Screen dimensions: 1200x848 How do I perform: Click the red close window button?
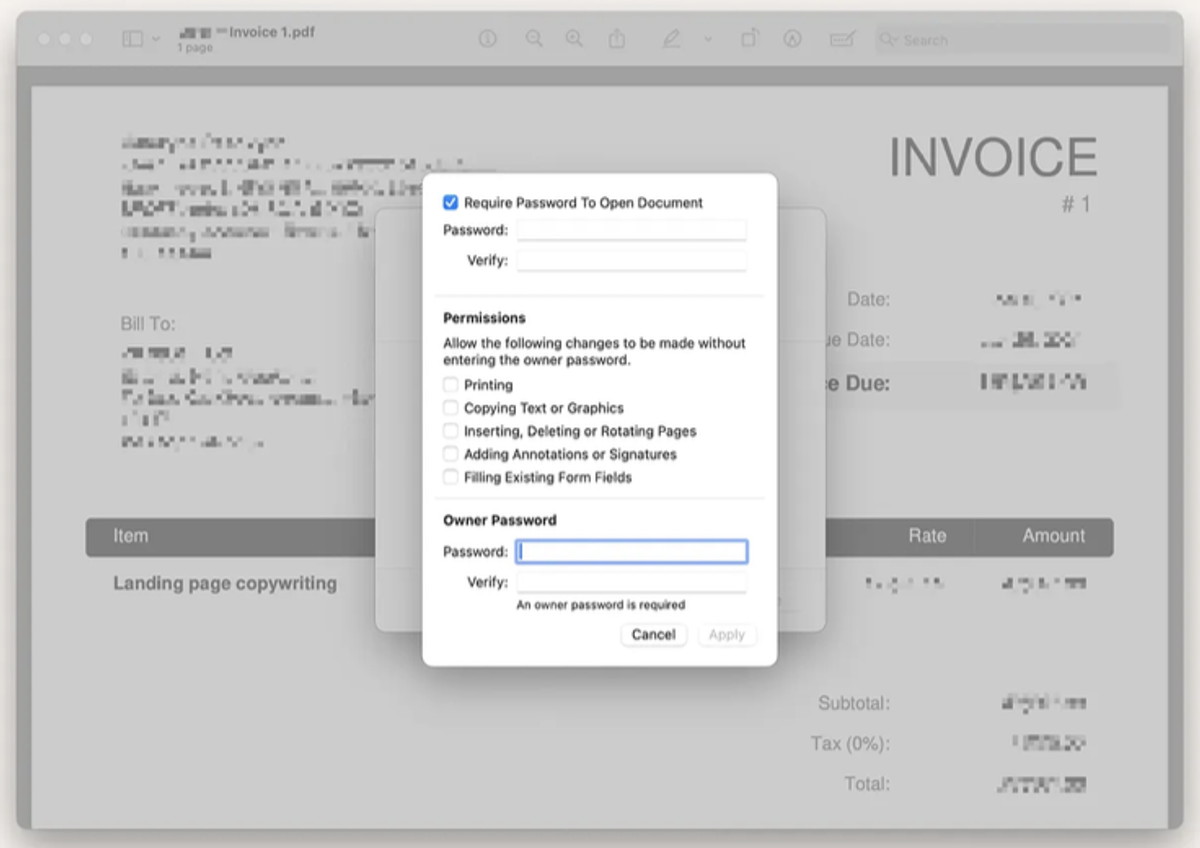pos(45,39)
